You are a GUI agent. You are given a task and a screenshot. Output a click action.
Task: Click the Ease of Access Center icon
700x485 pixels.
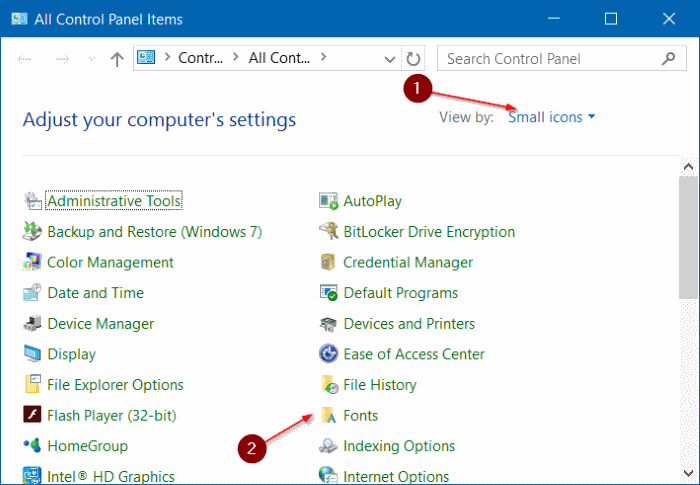[x=329, y=354]
